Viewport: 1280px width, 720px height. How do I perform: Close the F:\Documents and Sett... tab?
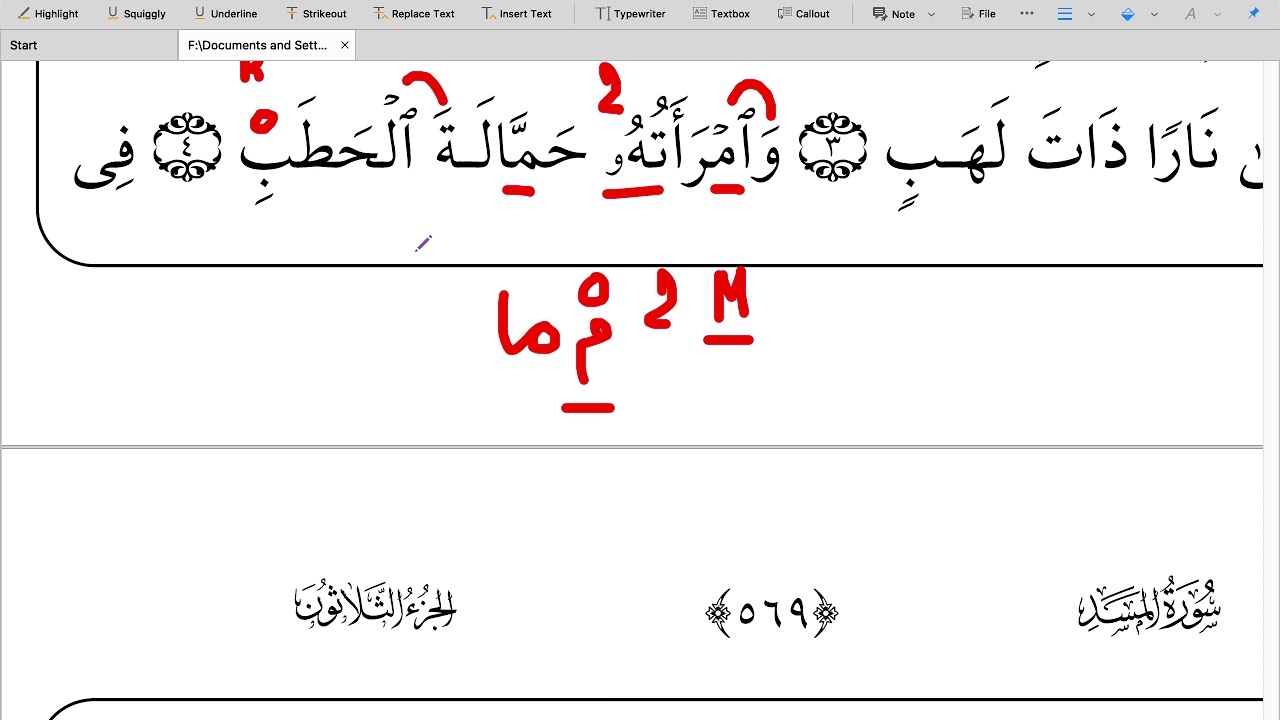click(x=345, y=45)
